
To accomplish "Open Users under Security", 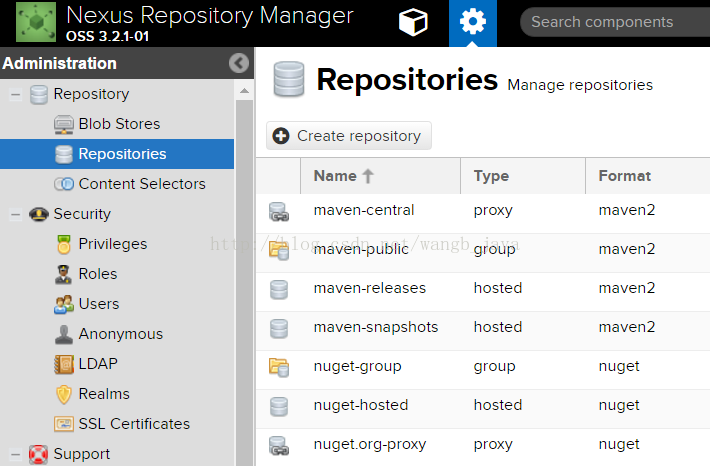I will point(99,304).
